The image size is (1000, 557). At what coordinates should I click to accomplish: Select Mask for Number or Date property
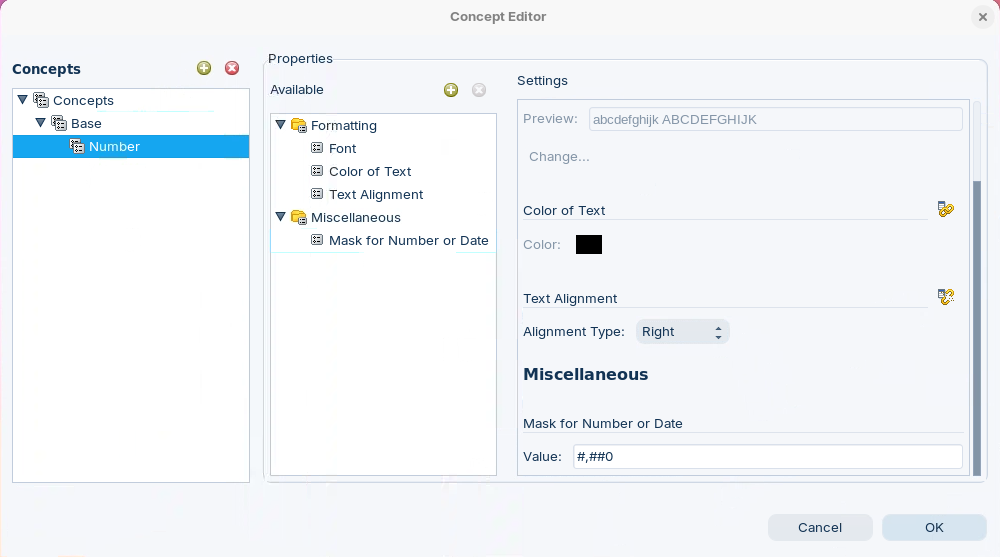point(408,241)
